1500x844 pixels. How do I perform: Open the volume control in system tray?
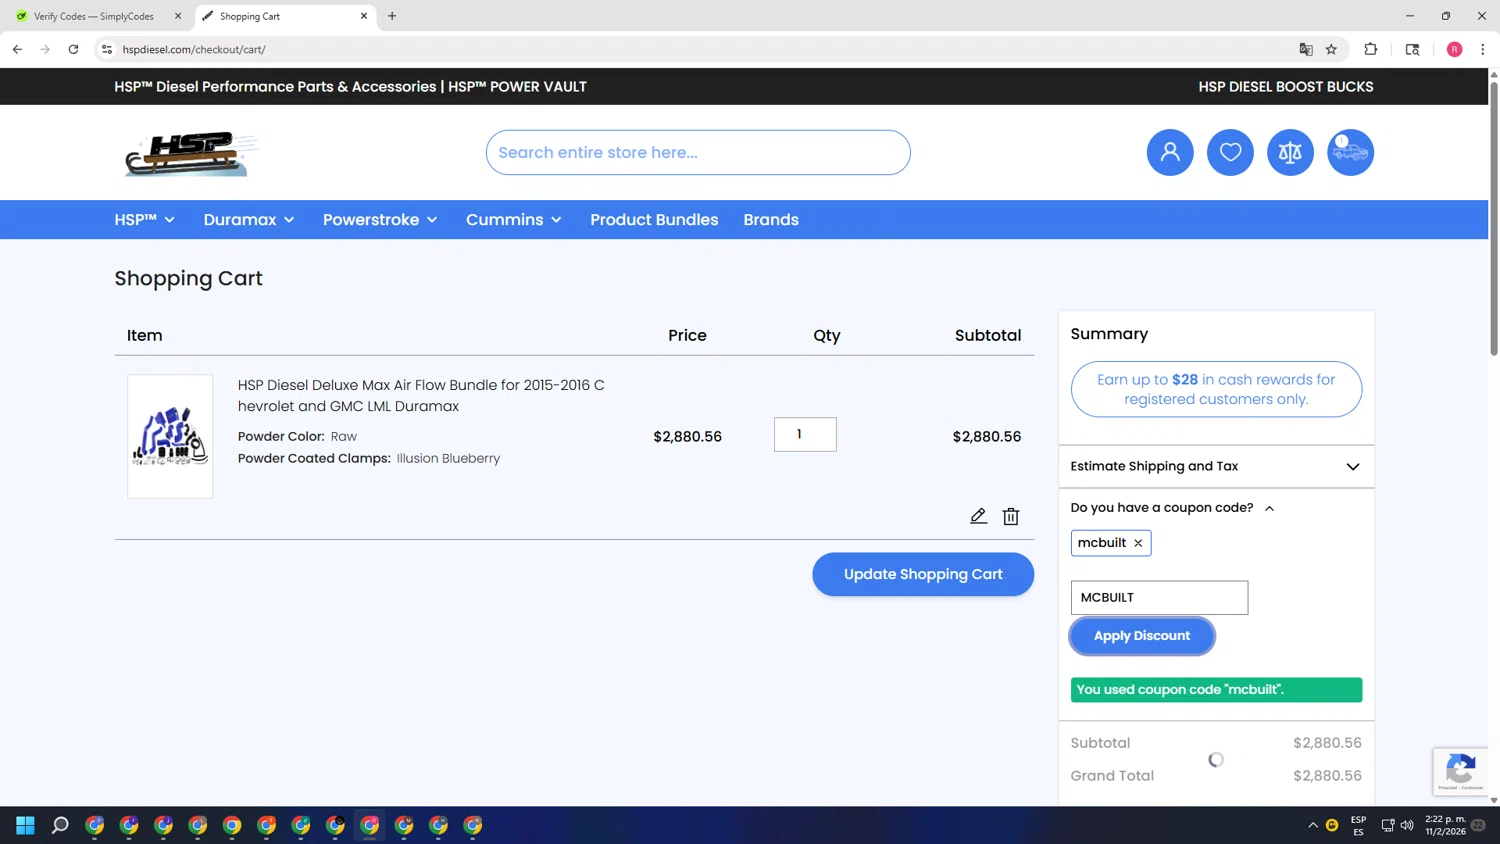[1407, 825]
